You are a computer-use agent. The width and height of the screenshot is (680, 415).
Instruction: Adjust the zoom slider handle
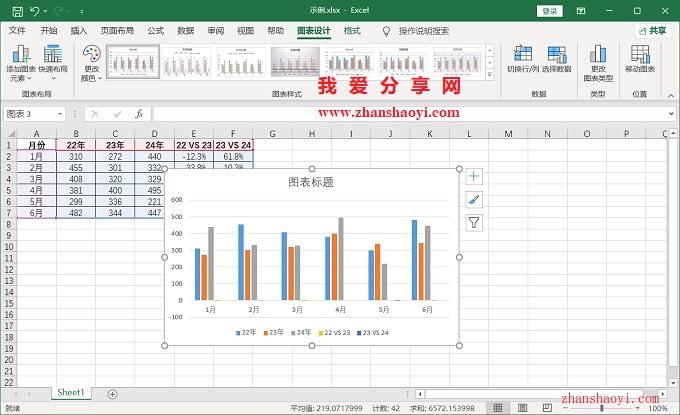[602, 408]
